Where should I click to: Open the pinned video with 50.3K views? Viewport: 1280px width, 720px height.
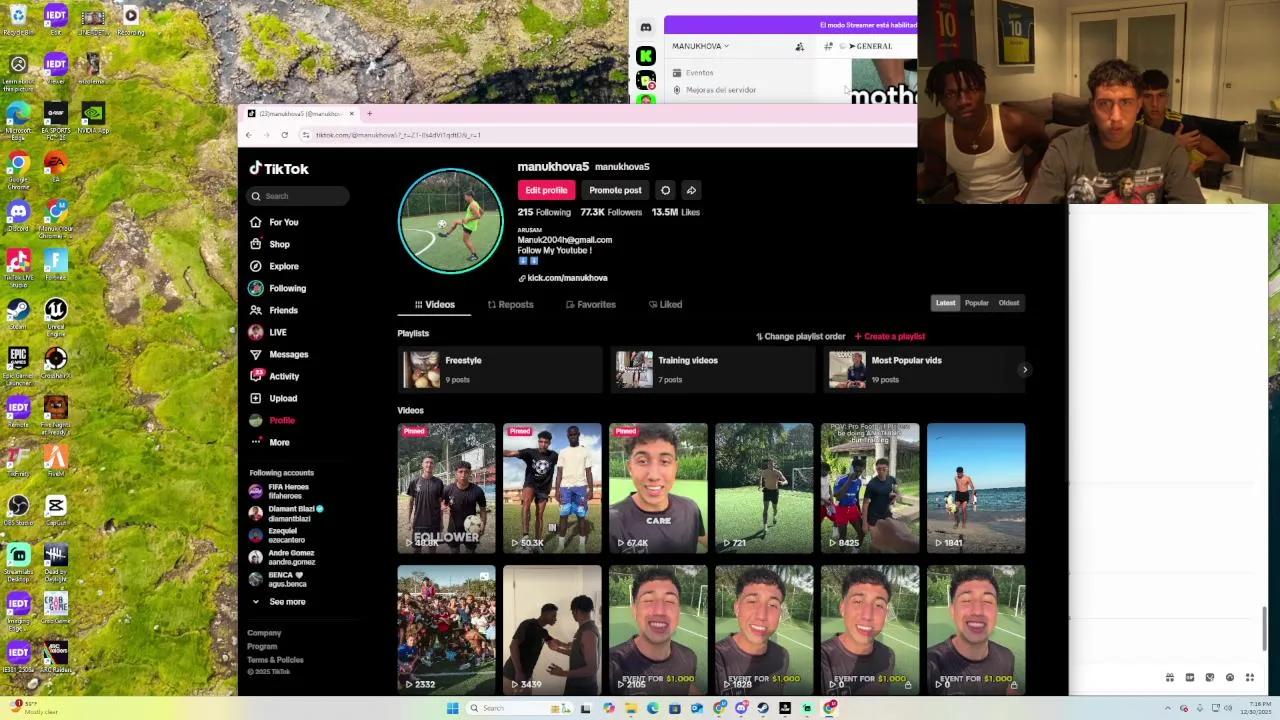coord(552,488)
